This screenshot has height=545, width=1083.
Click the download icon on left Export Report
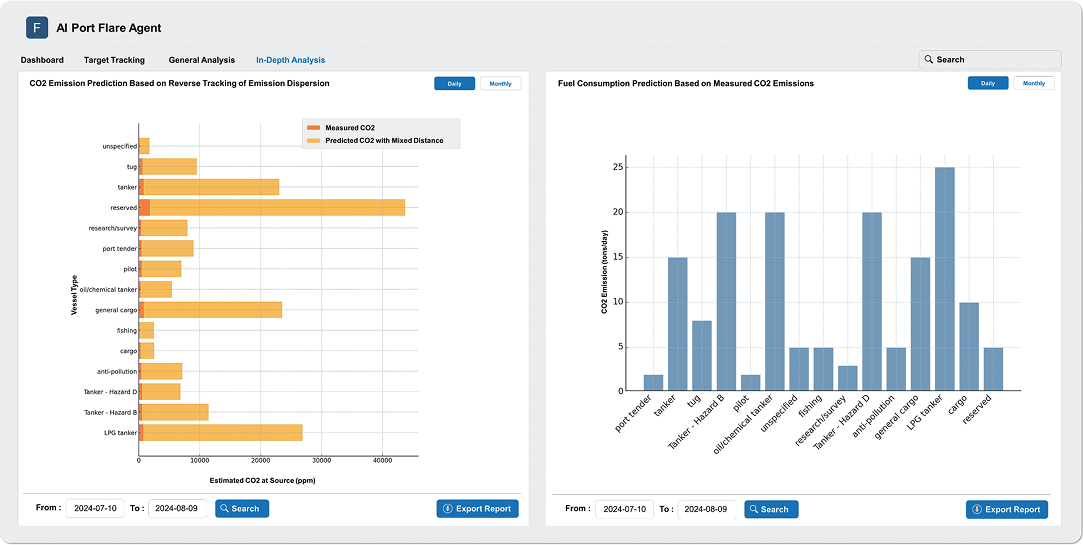pos(447,509)
